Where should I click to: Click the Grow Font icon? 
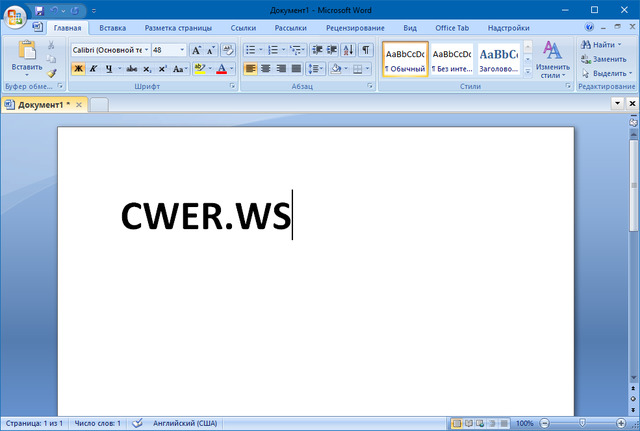point(196,49)
